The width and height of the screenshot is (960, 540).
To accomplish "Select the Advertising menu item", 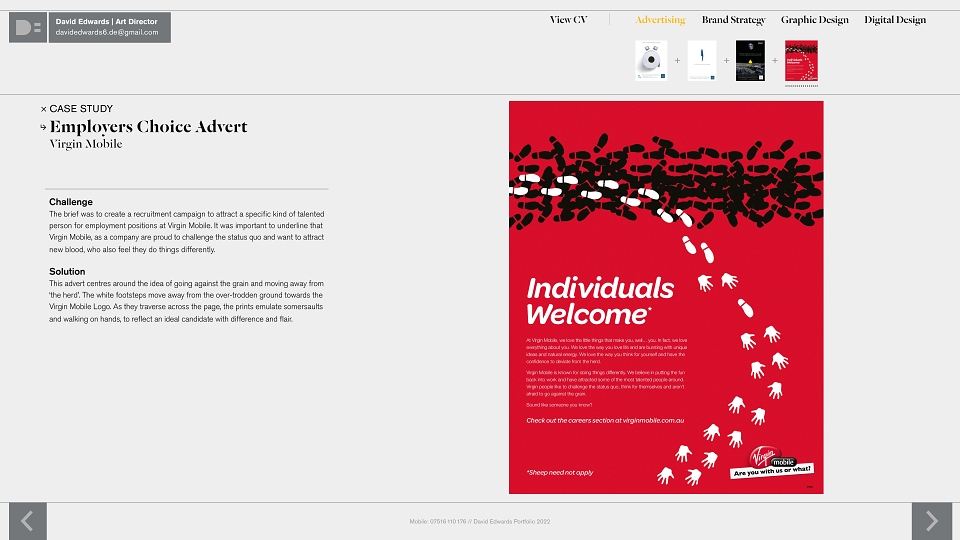I will click(x=660, y=20).
